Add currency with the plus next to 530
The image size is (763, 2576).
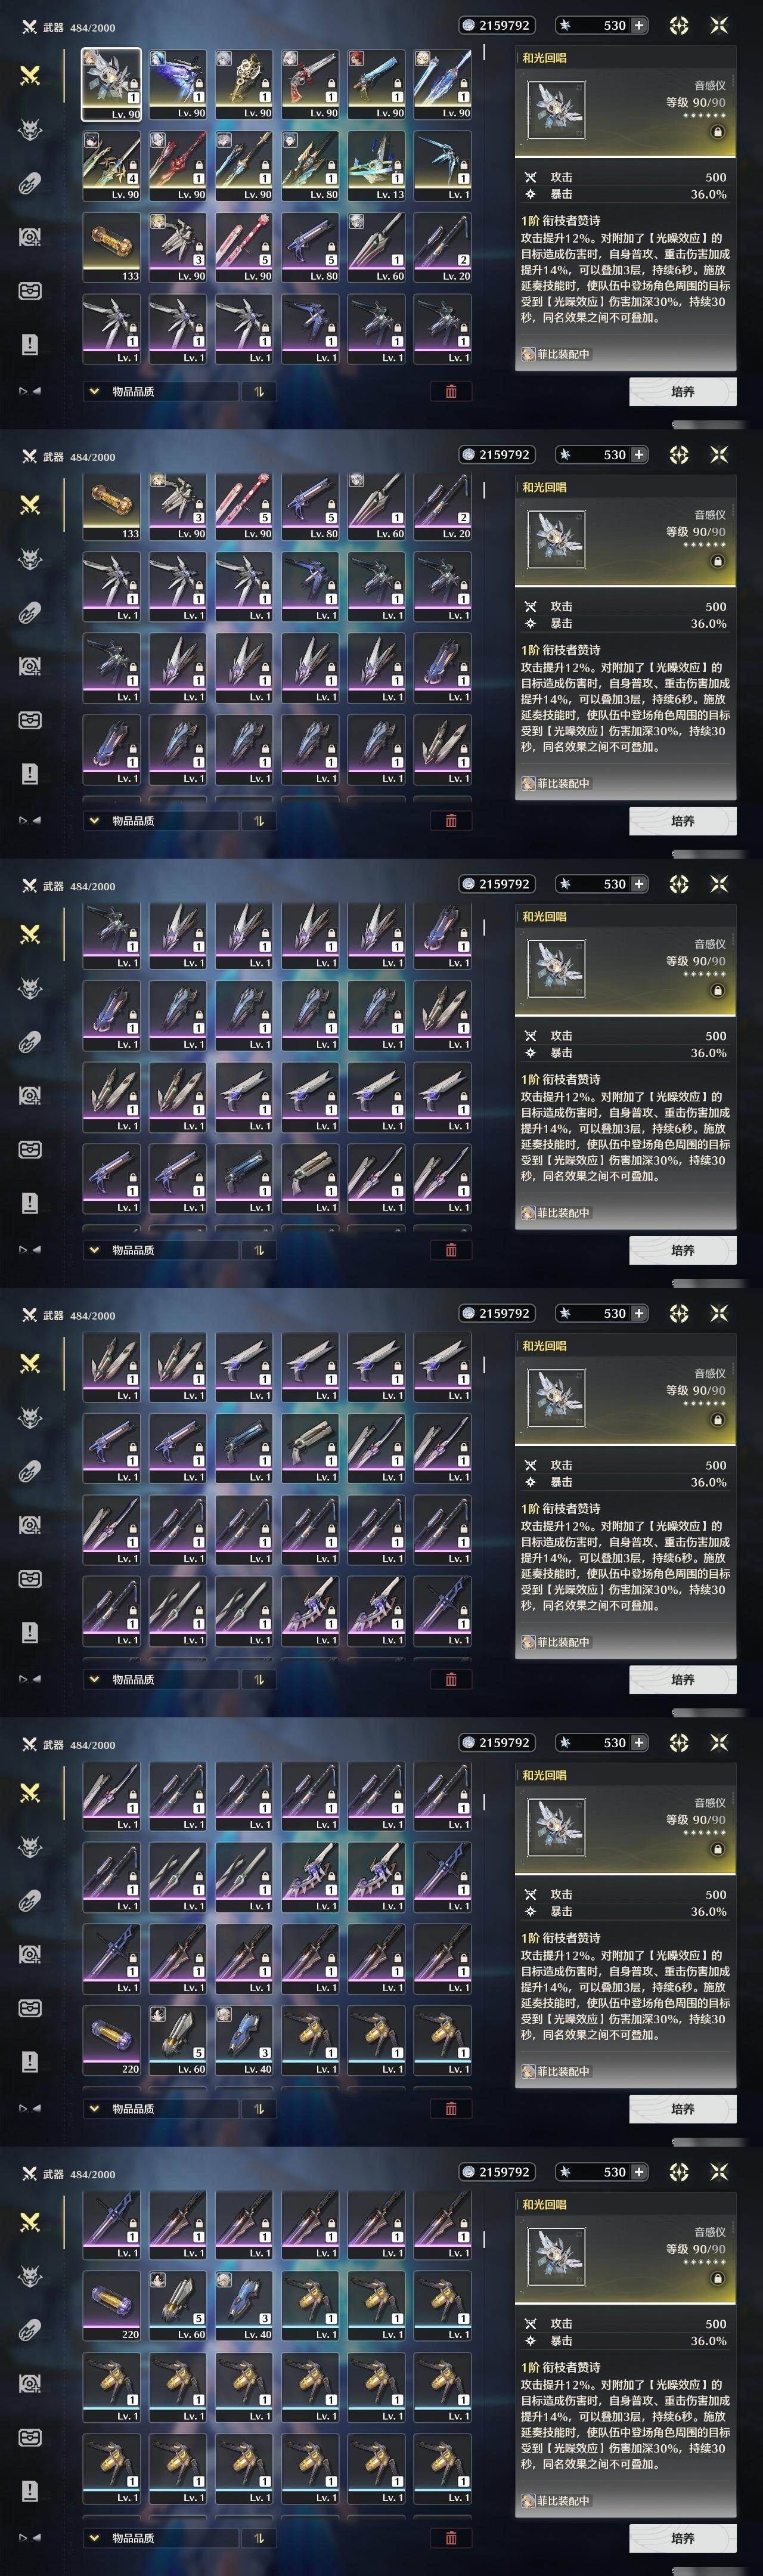(639, 25)
